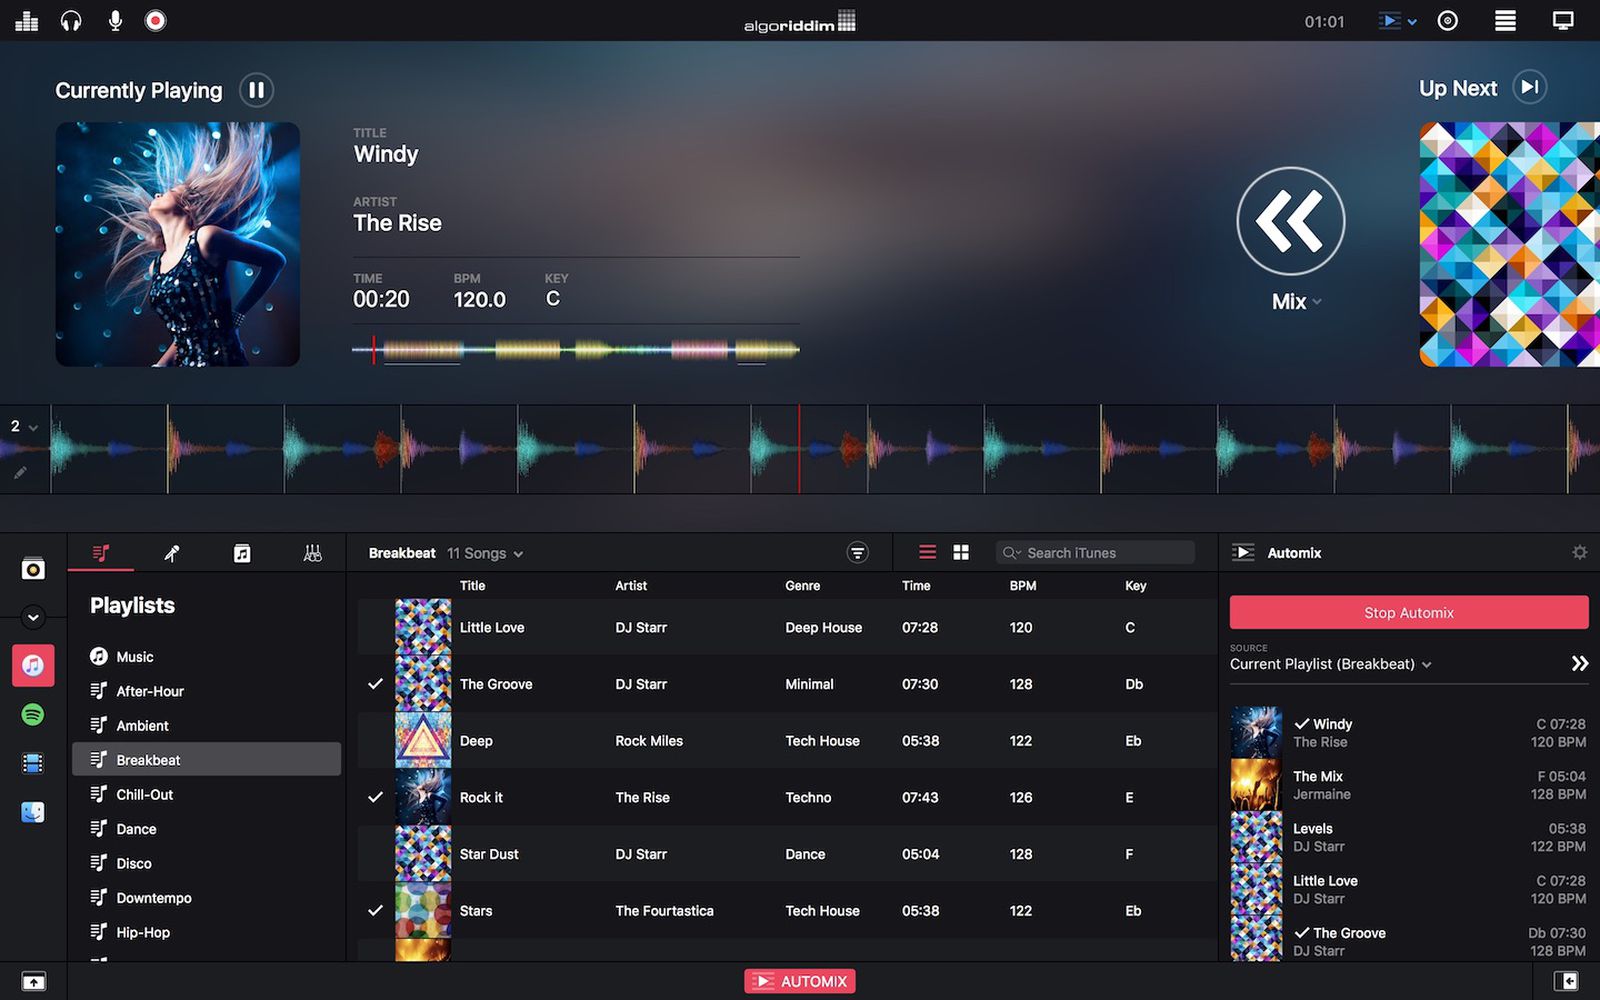This screenshot has height=1000, width=1600.
Task: Activate the microphone input icon
Action: [114, 20]
